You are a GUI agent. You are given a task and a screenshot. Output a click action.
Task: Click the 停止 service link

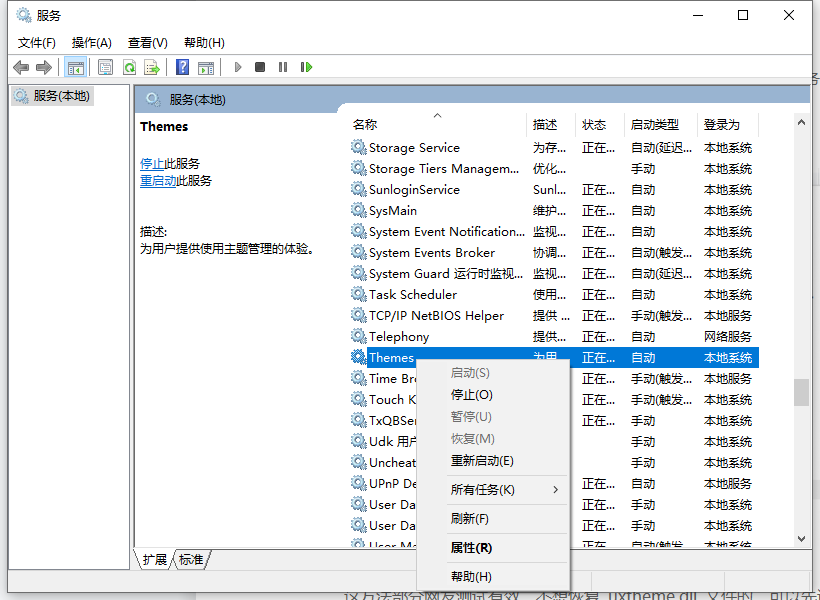[152, 163]
